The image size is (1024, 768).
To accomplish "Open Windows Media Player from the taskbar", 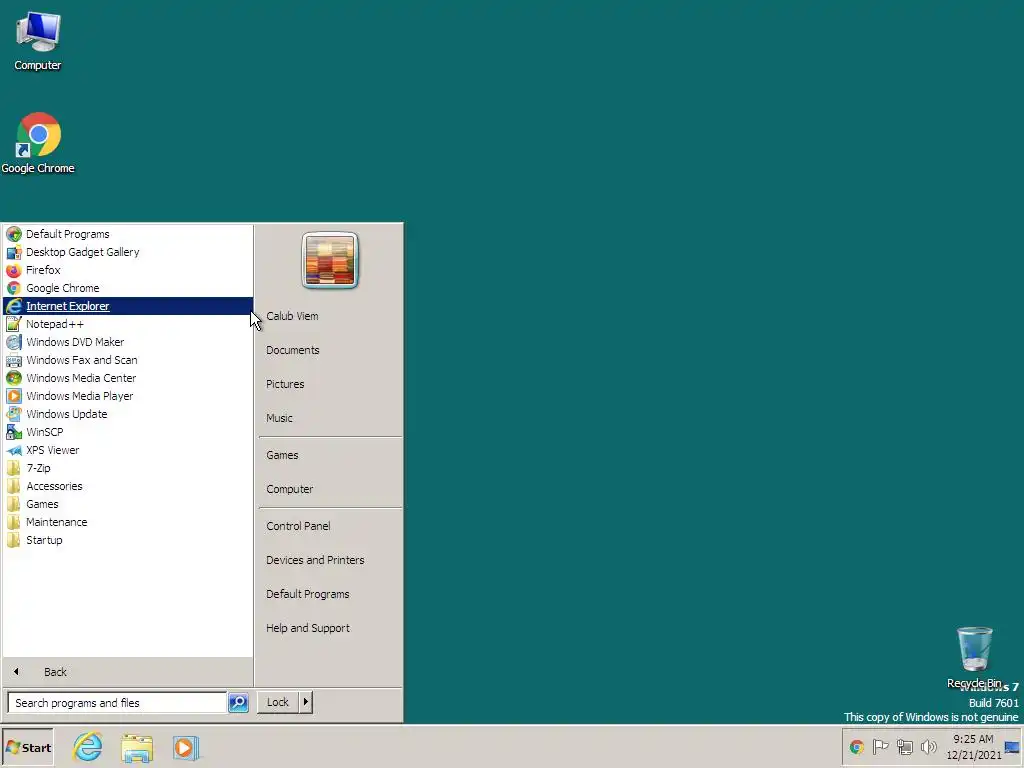I will pyautogui.click(x=185, y=748).
